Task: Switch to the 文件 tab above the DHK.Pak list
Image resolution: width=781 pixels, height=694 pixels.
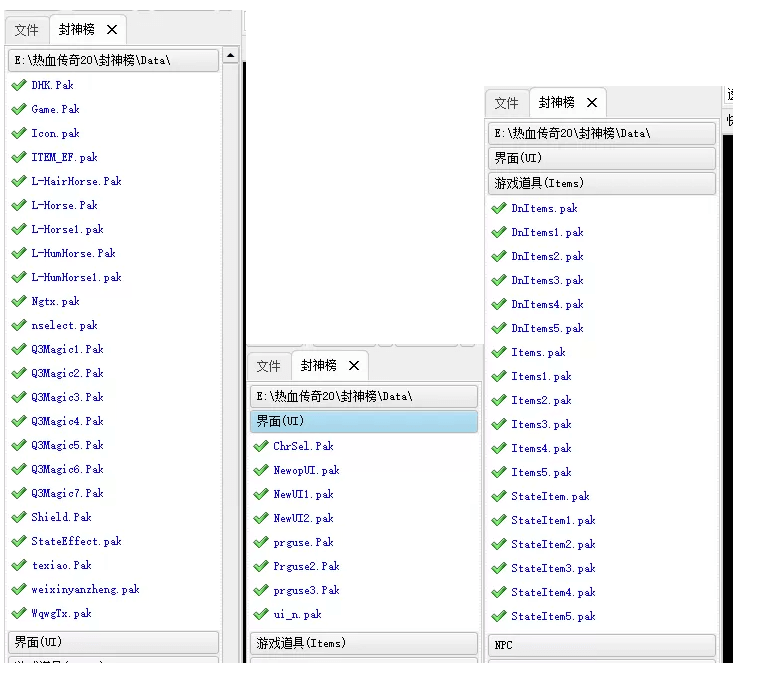Action: (26, 30)
